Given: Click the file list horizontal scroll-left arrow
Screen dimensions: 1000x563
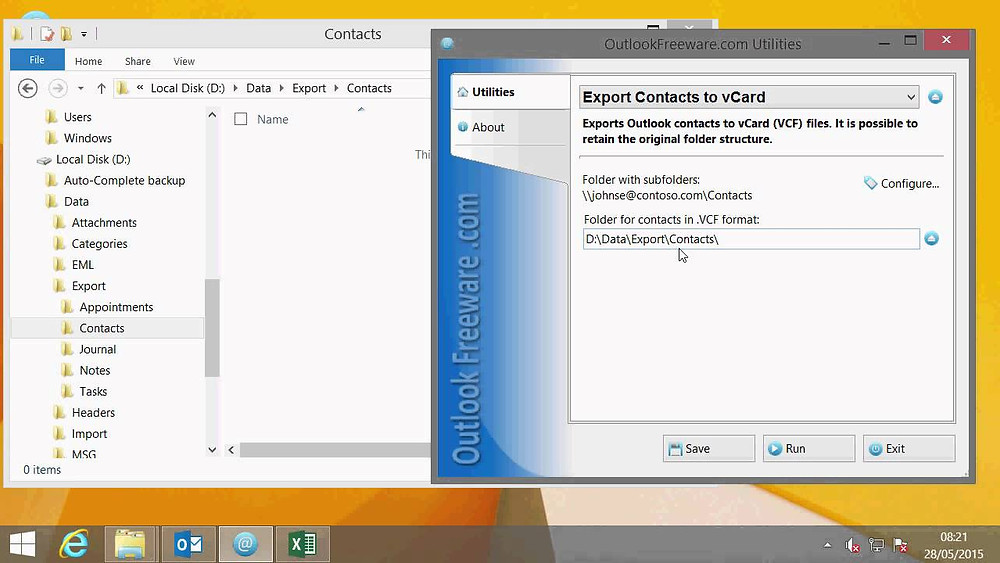Looking at the screenshot, I should (x=231, y=450).
